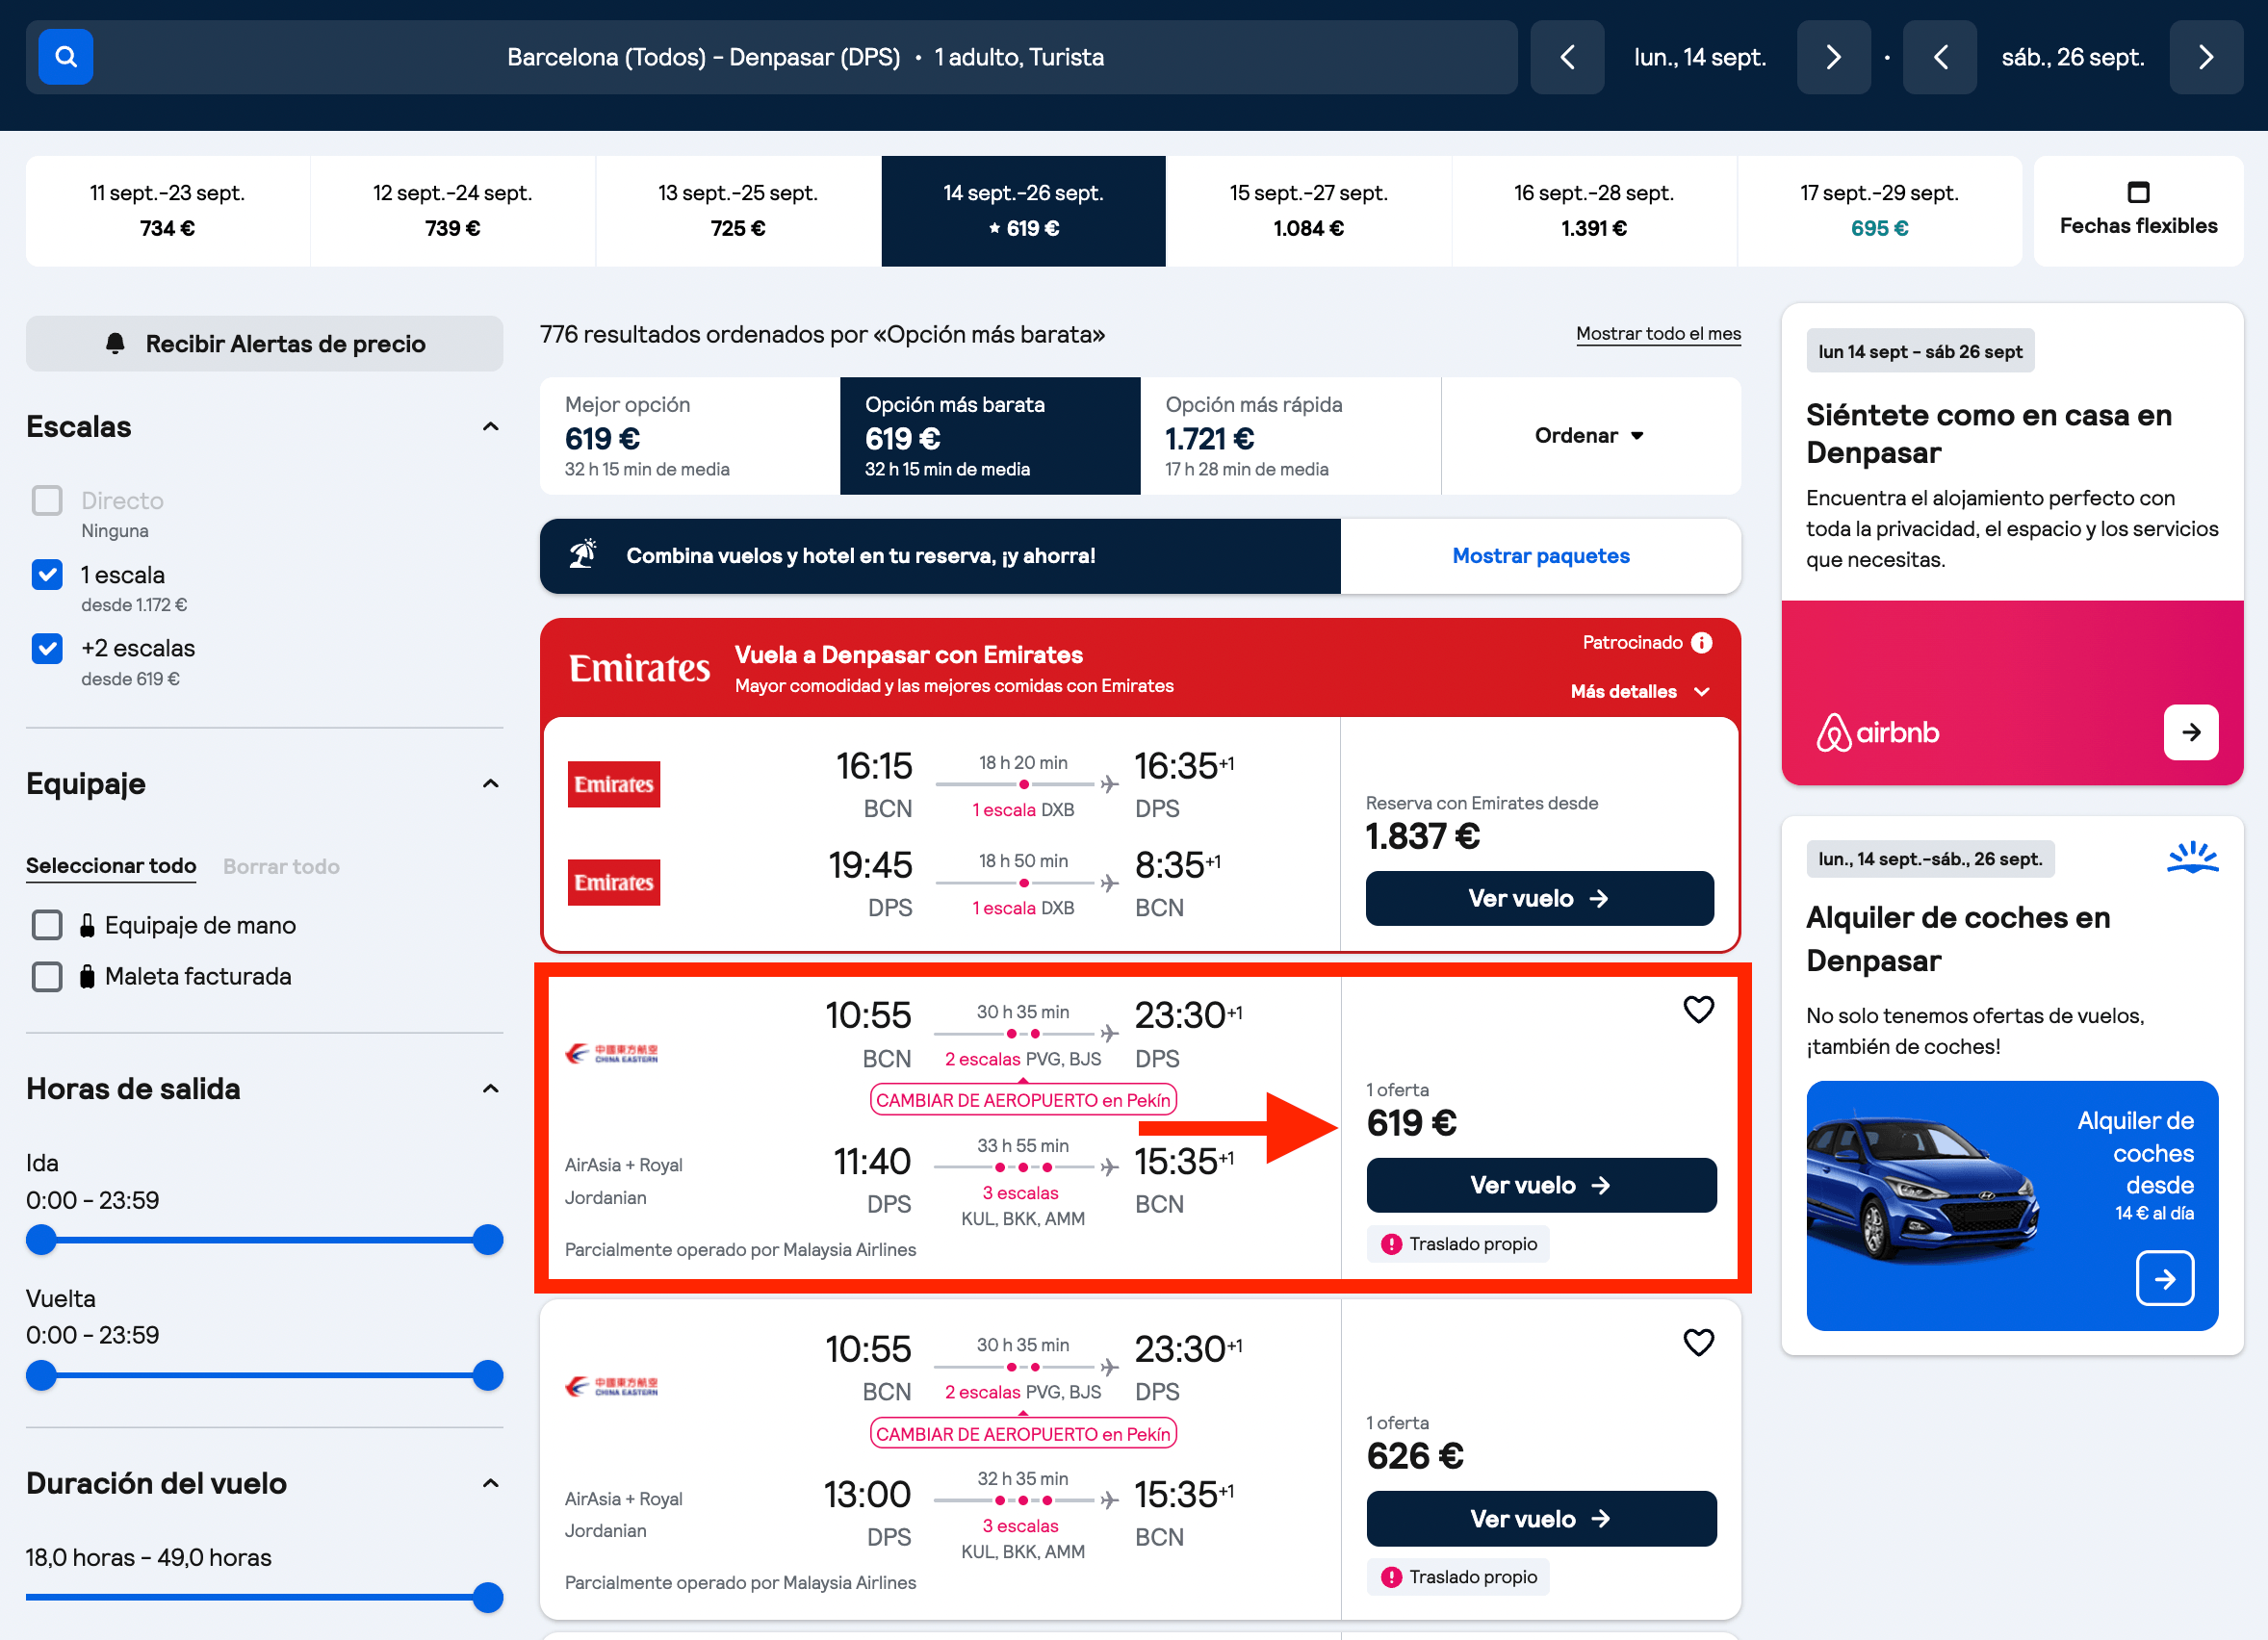The image size is (2268, 1640).
Task: Click Ver vuelo for Emirates 1.837 € offer
Action: [1539, 898]
